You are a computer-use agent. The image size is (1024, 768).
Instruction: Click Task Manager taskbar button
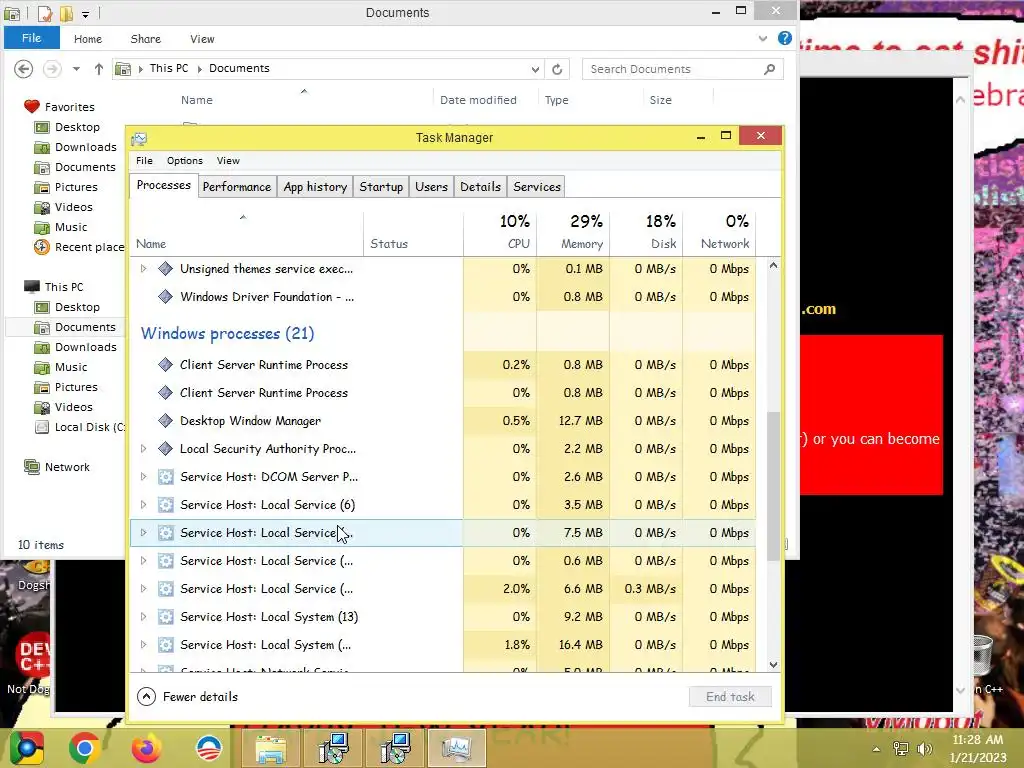pyautogui.click(x=456, y=748)
